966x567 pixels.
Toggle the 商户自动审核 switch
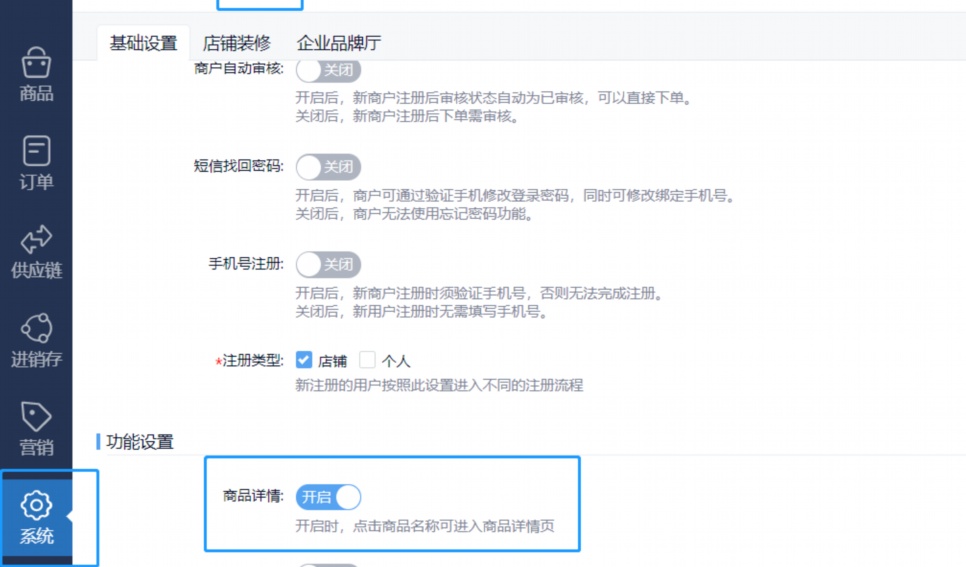(328, 70)
